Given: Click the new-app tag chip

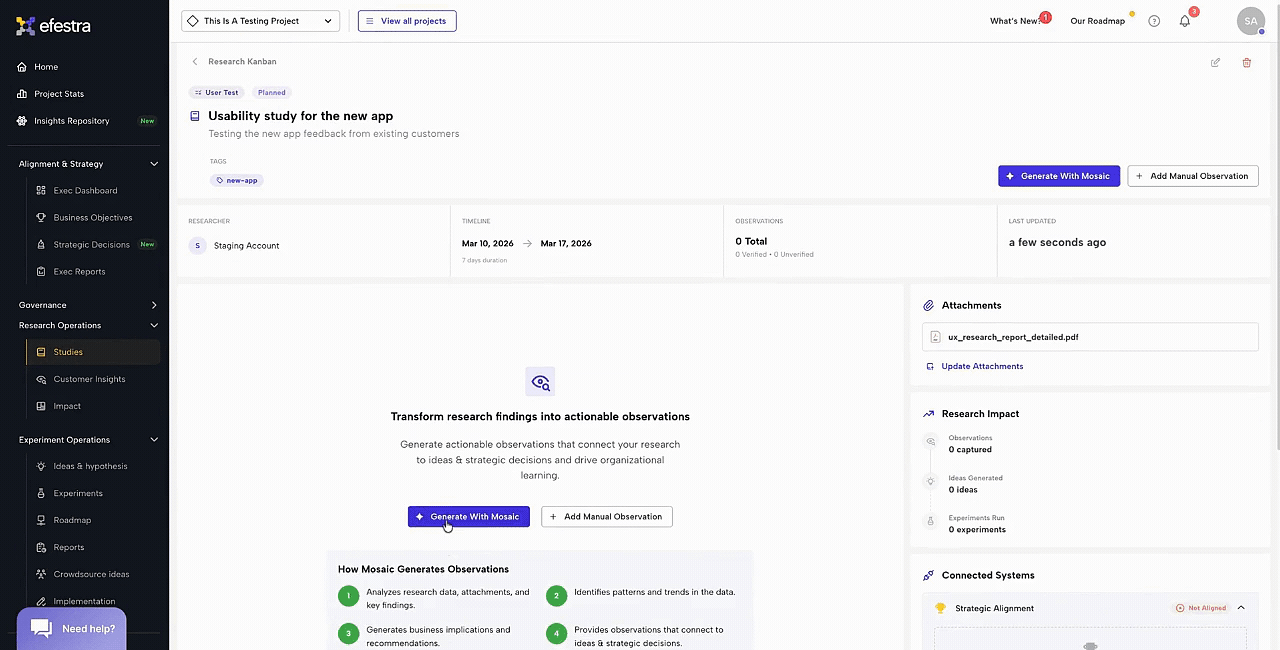Looking at the screenshot, I should click(x=237, y=181).
